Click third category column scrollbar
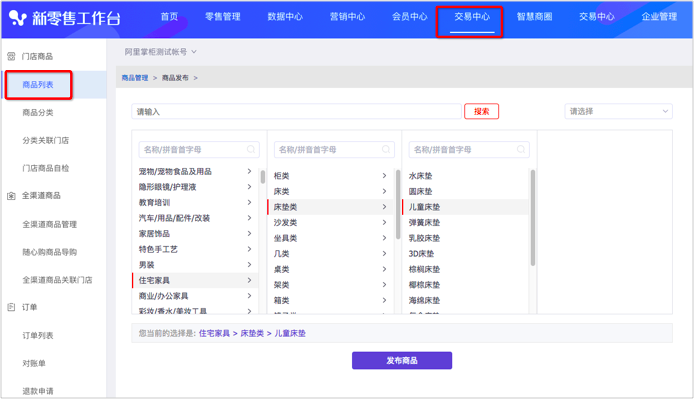 [533, 217]
